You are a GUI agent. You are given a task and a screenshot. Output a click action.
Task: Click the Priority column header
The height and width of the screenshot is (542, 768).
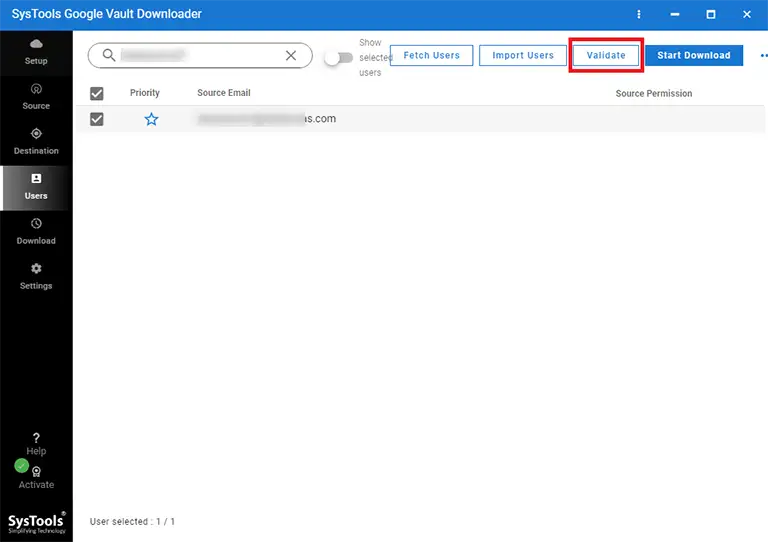pos(144,93)
